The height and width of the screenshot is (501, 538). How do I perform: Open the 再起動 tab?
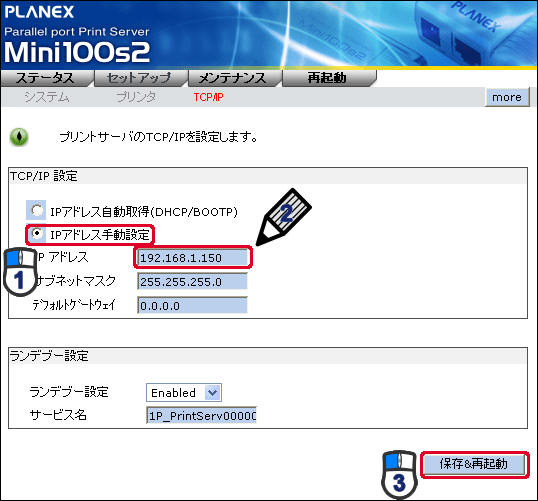point(329,78)
